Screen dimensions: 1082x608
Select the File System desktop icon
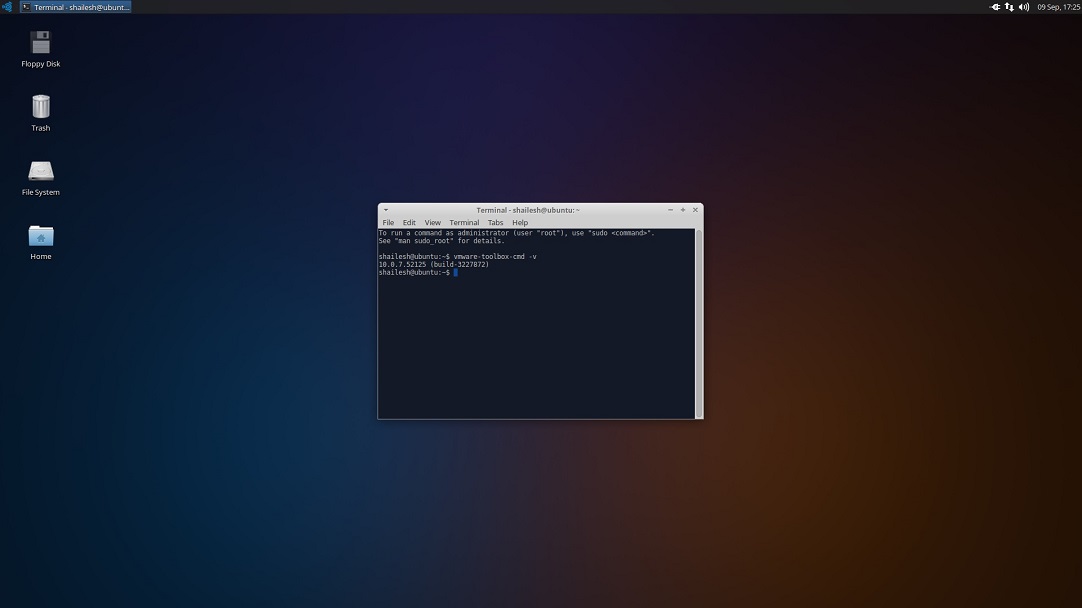pos(41,177)
